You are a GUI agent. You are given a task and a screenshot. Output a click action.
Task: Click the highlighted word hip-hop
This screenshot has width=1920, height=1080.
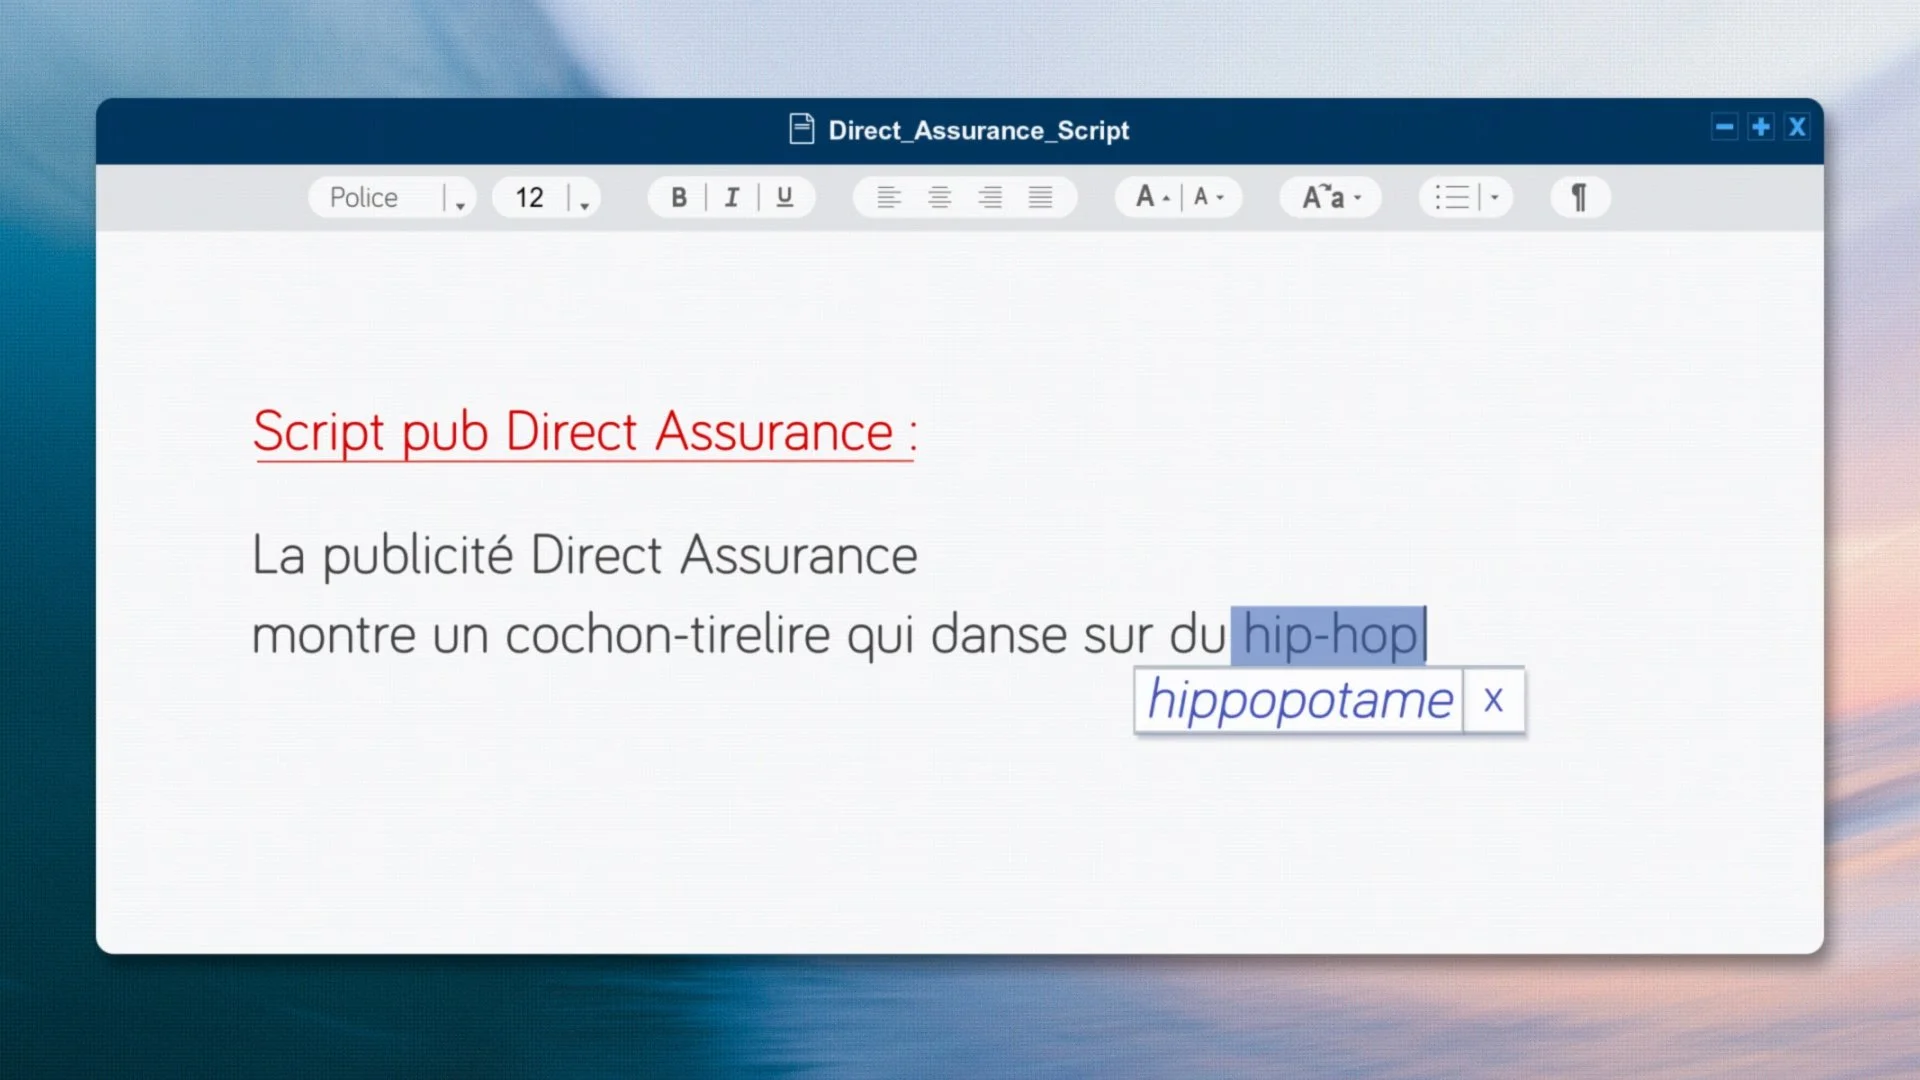(1329, 635)
